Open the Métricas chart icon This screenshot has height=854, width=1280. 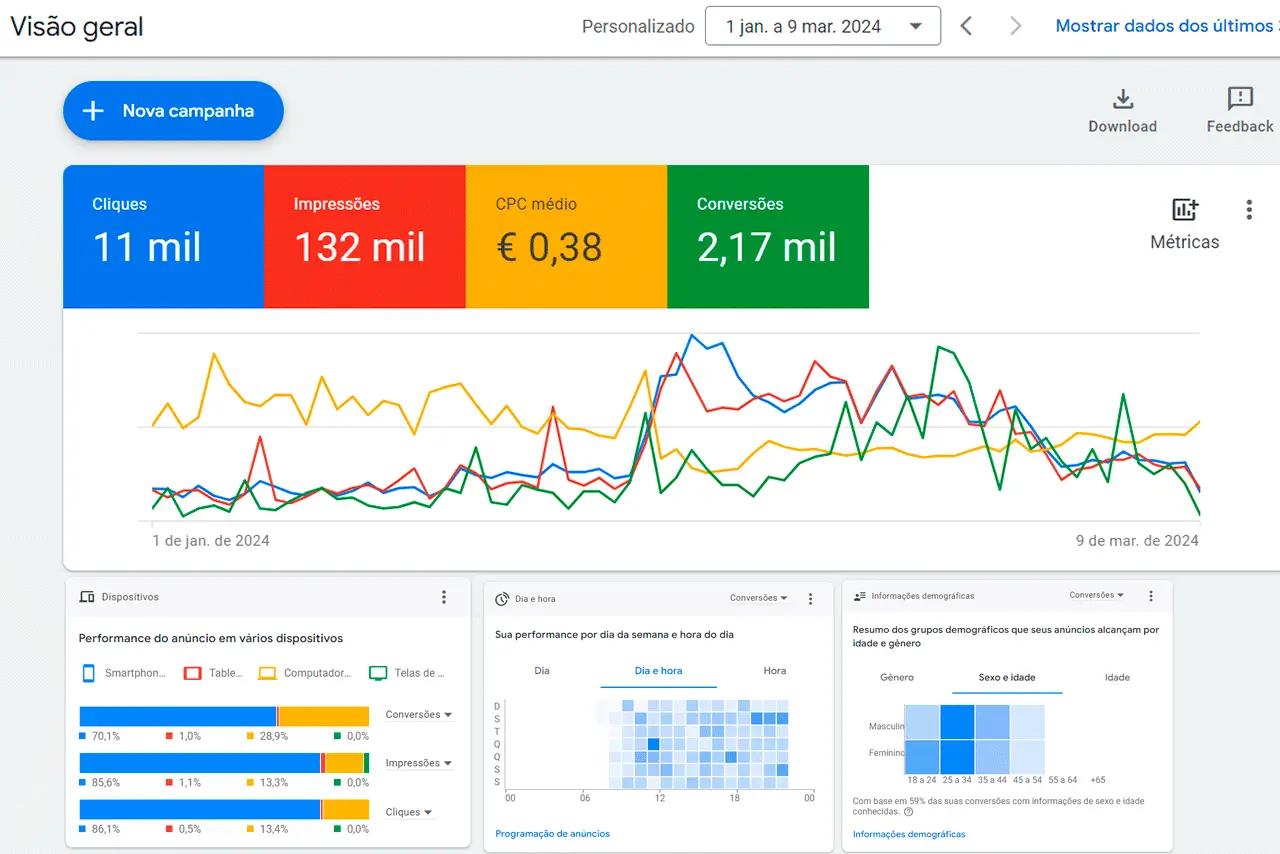point(1185,210)
